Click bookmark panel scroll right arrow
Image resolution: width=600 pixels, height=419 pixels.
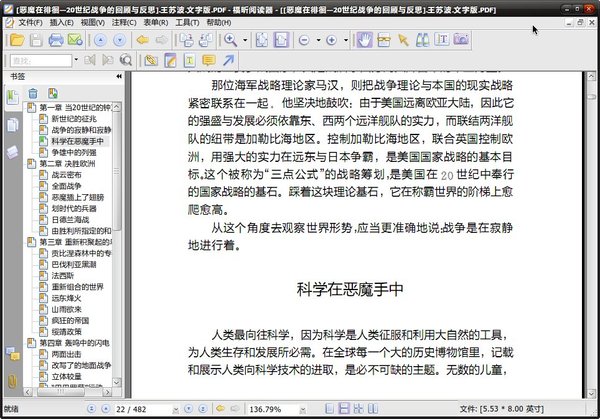click(108, 392)
